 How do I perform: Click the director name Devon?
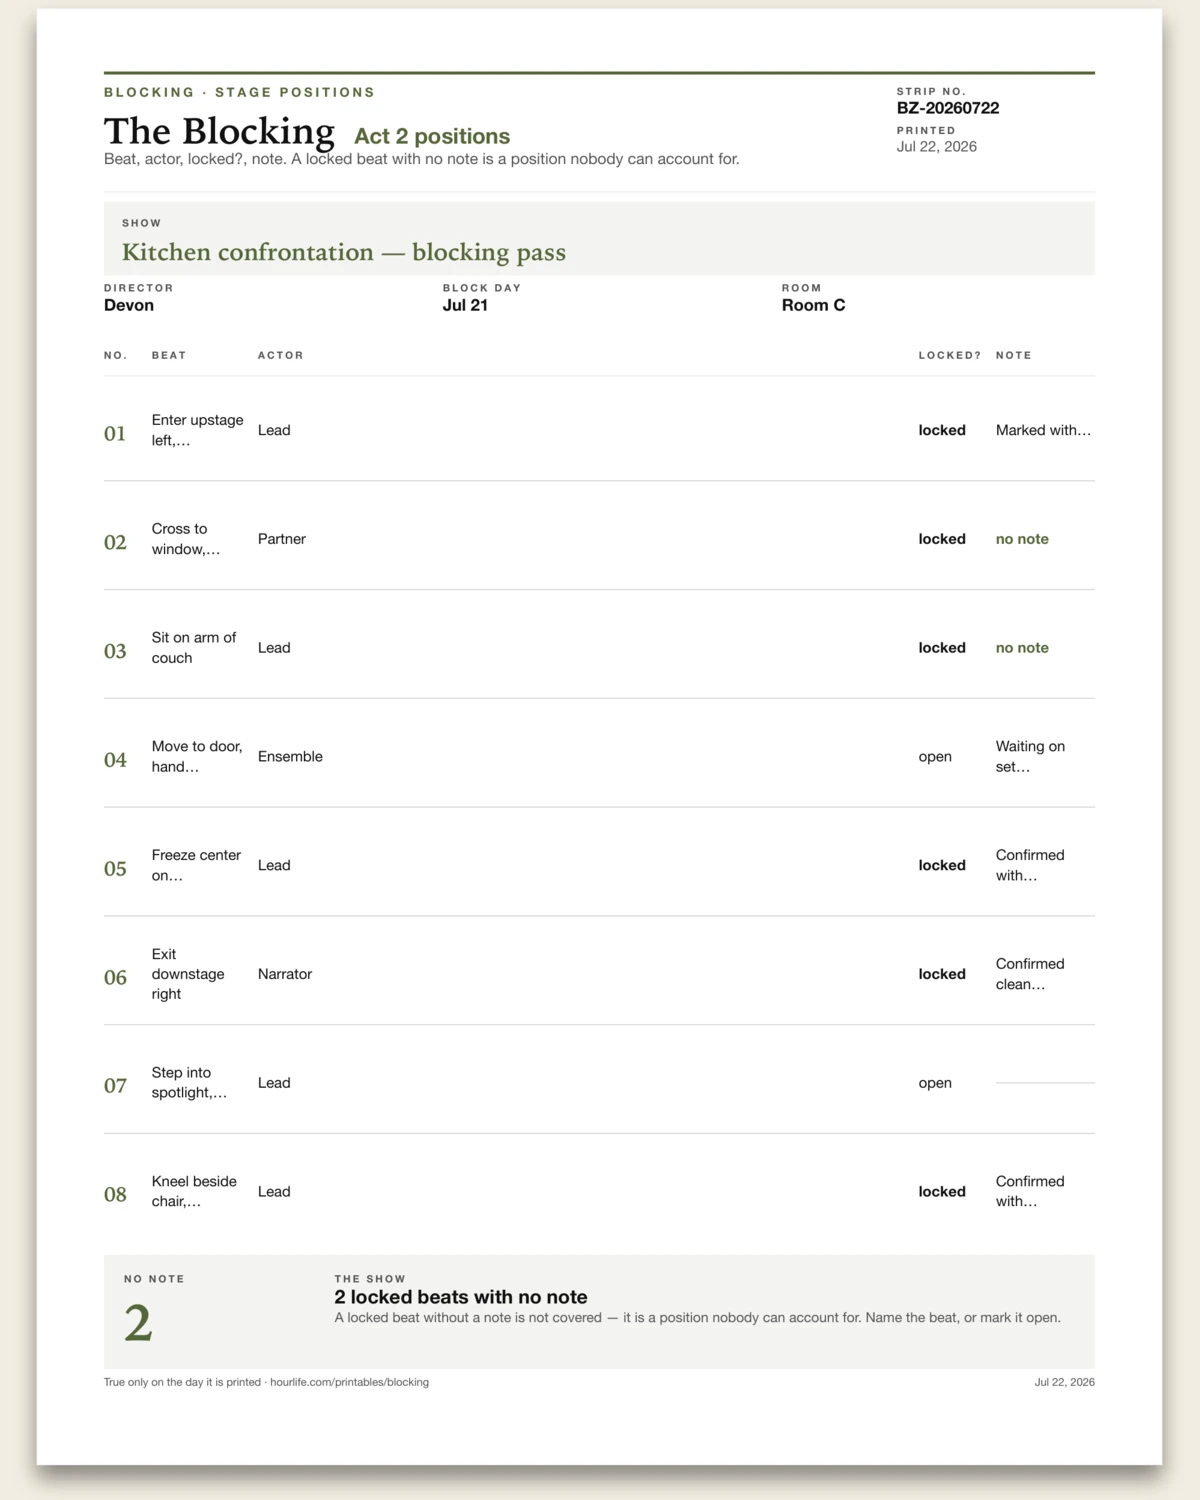129,305
